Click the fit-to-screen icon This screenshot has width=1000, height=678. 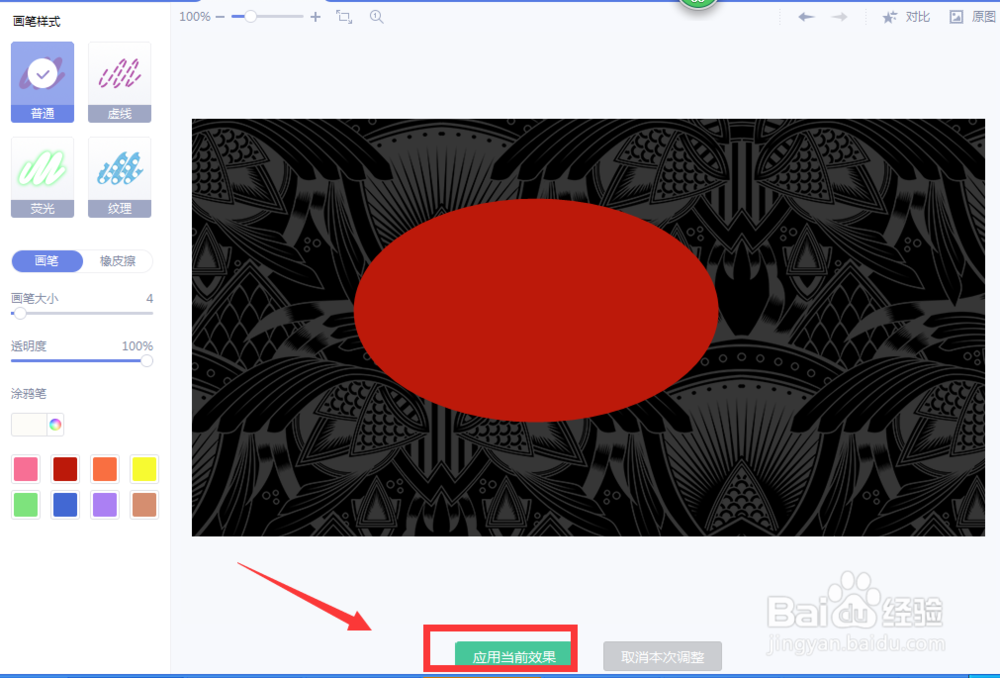344,17
